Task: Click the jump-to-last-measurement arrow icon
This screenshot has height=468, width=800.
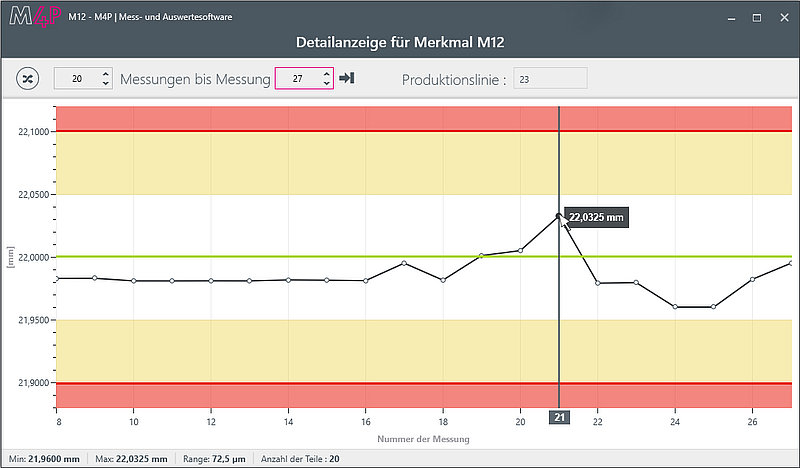Action: pyautogui.click(x=347, y=78)
